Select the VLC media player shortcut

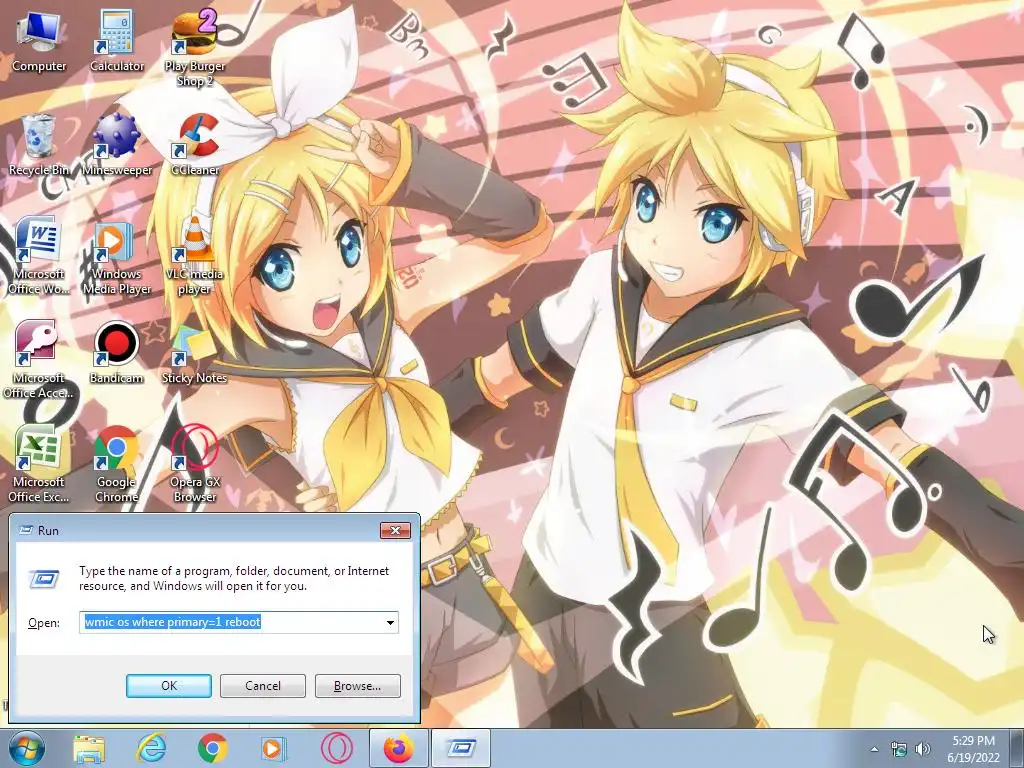point(195,257)
